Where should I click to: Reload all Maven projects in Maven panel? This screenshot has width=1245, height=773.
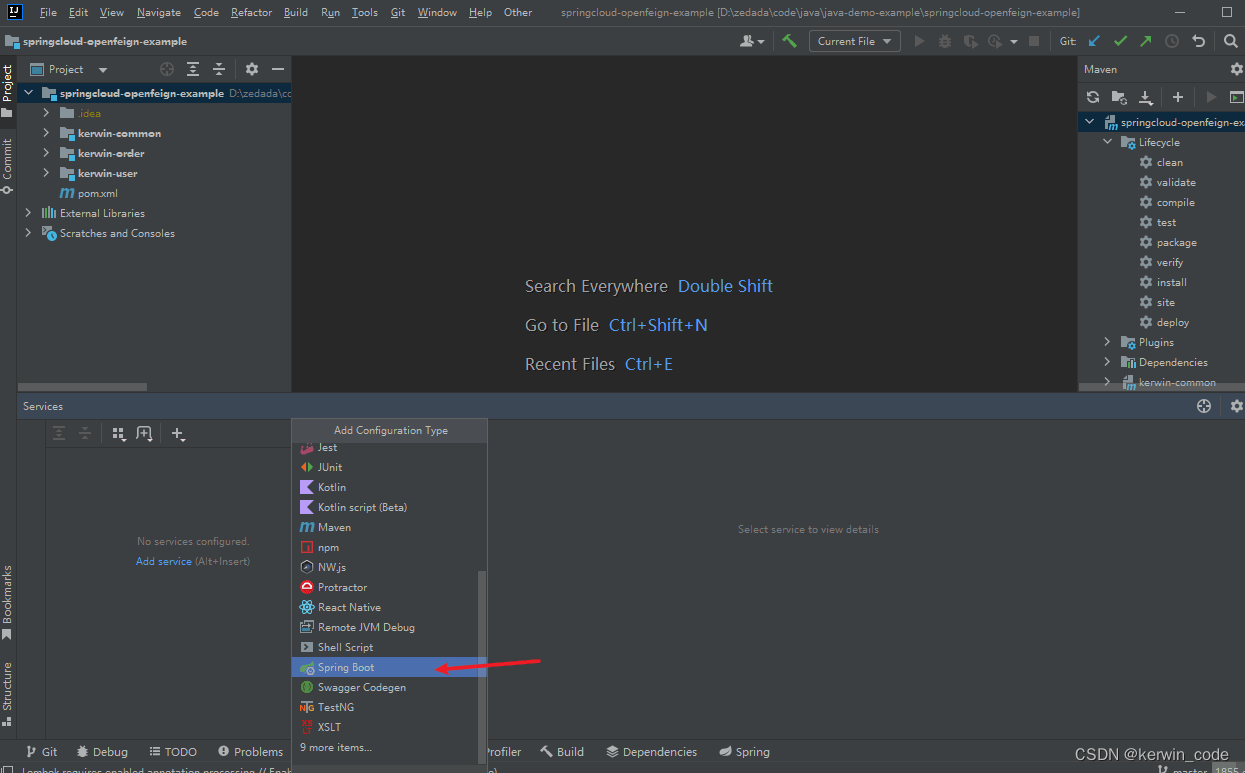pos(1092,97)
